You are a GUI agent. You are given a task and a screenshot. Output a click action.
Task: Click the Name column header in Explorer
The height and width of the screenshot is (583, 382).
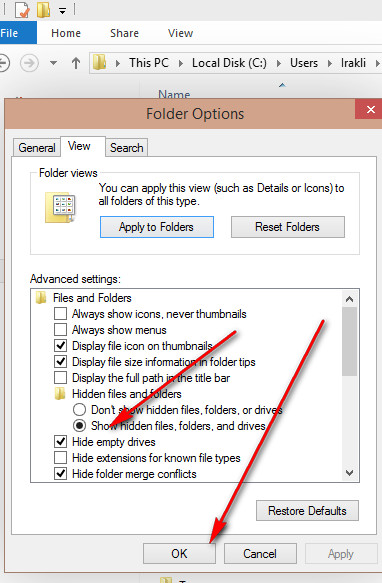[x=174, y=94]
